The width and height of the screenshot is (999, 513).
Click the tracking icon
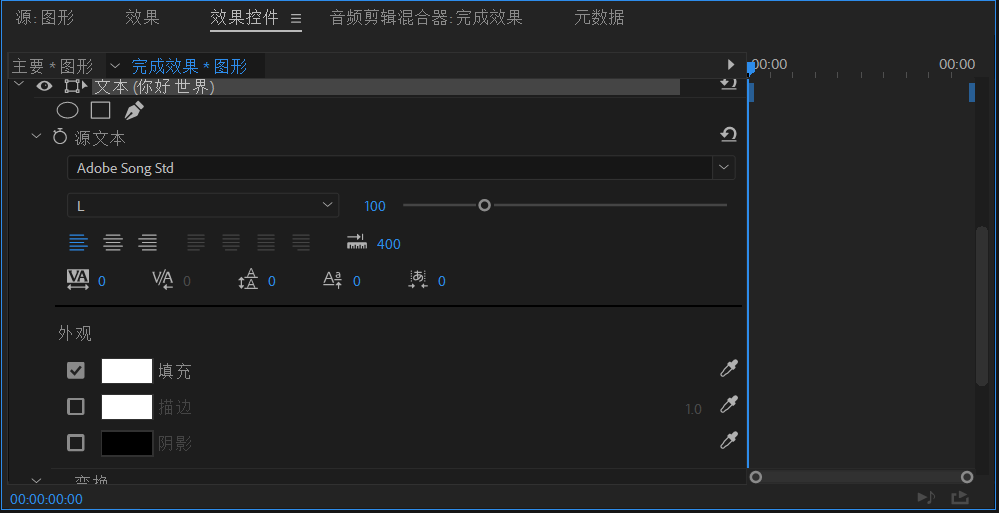point(78,280)
